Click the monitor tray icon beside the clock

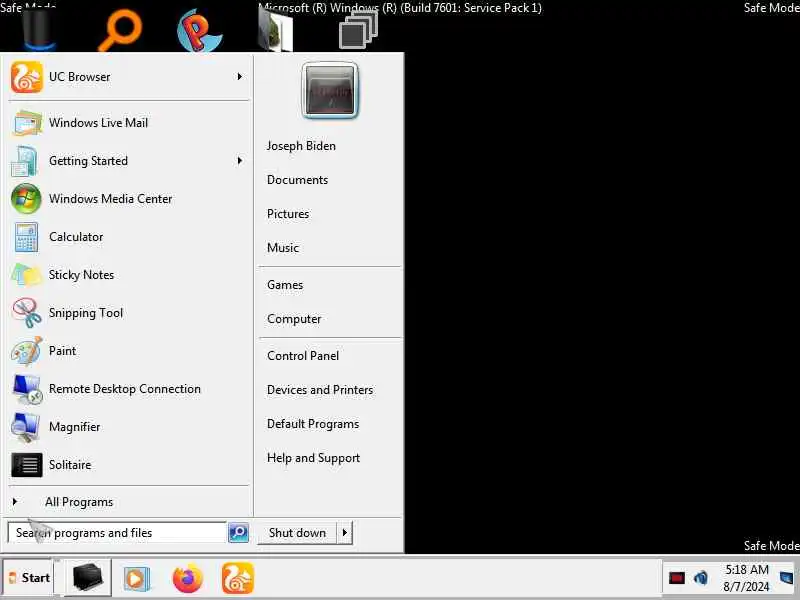click(x=787, y=579)
